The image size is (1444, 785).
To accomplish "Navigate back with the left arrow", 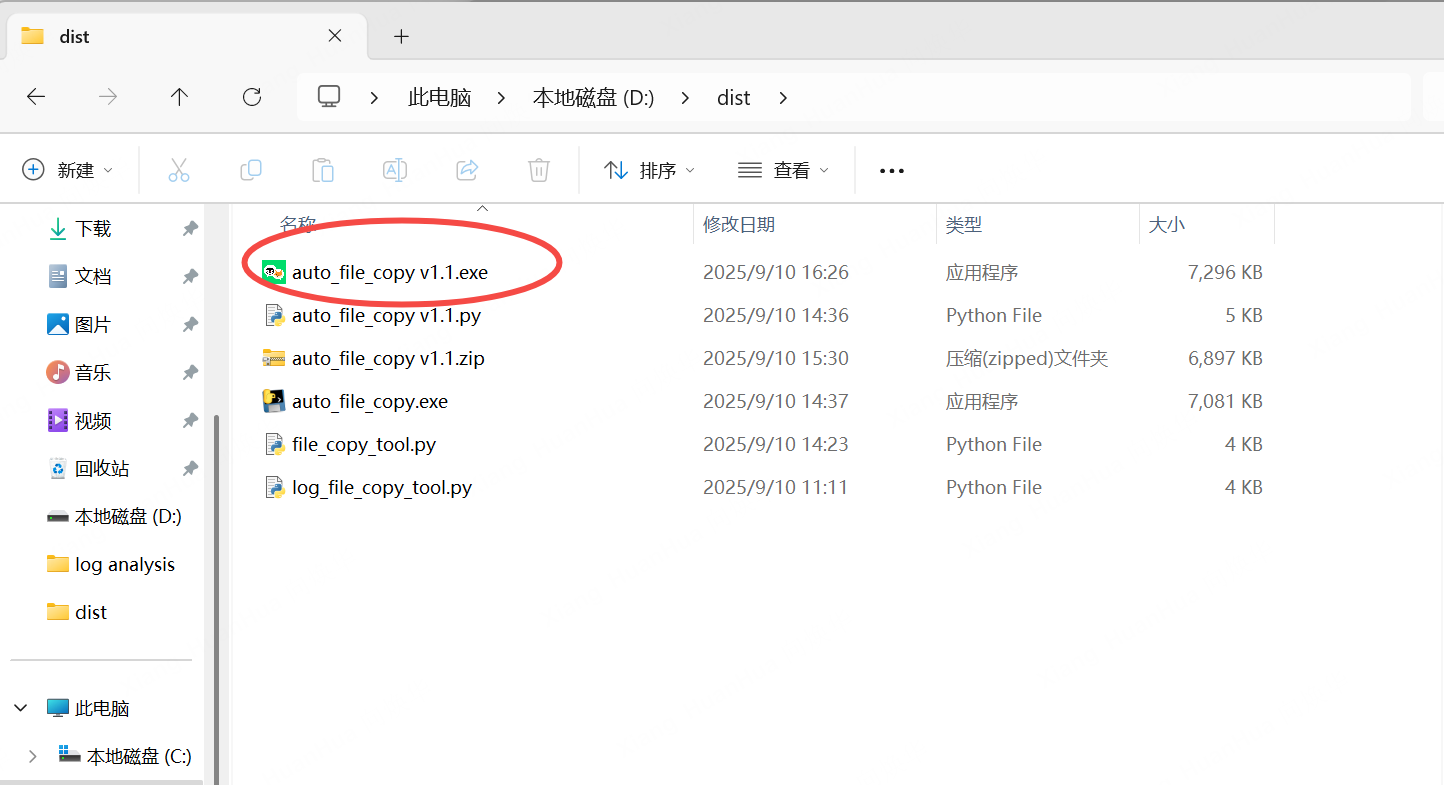I will point(36,97).
